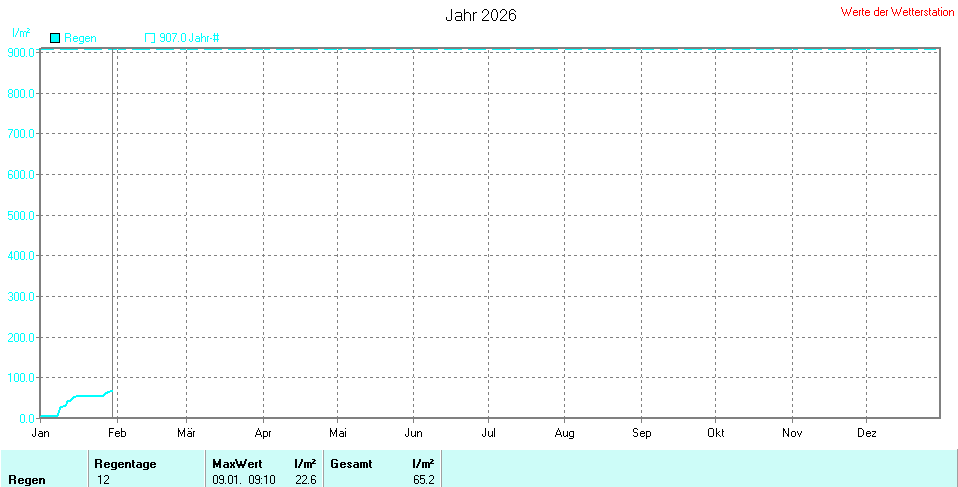Select the 65.2 total rainfall value
The width and height of the screenshot is (958, 487).
(423, 480)
